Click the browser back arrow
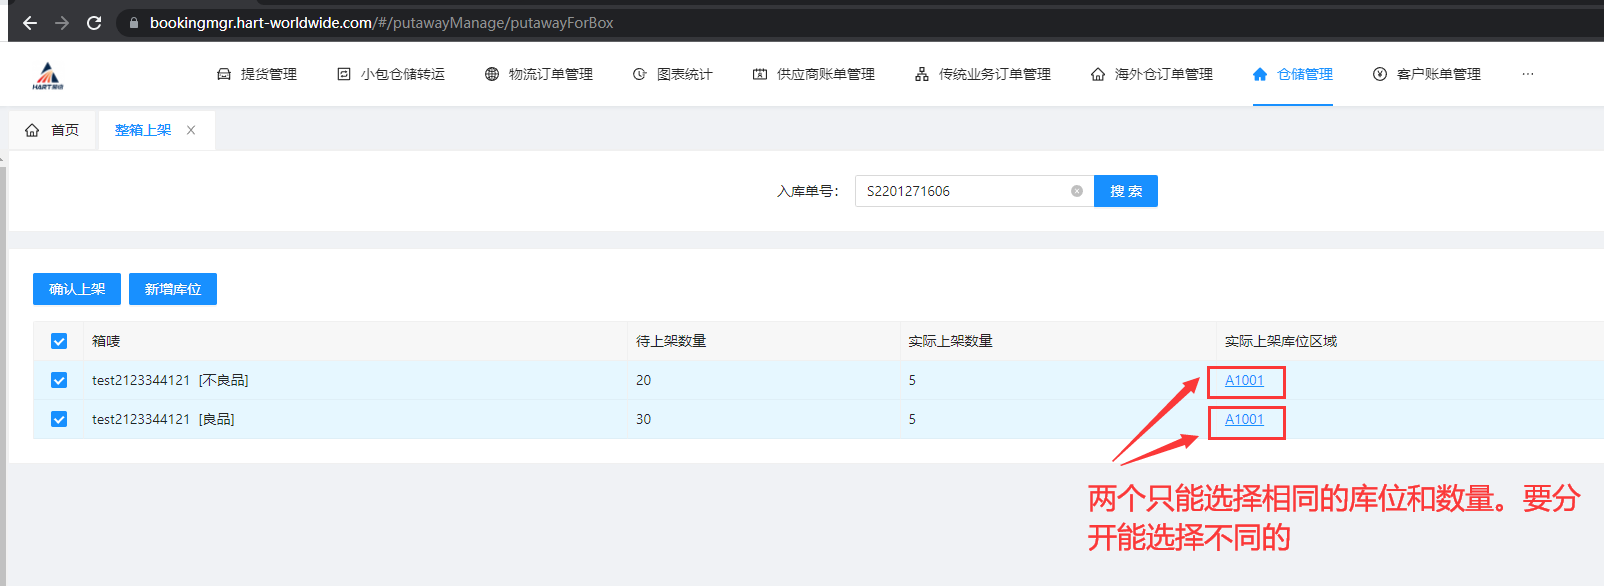The image size is (1604, 586). [x=30, y=22]
